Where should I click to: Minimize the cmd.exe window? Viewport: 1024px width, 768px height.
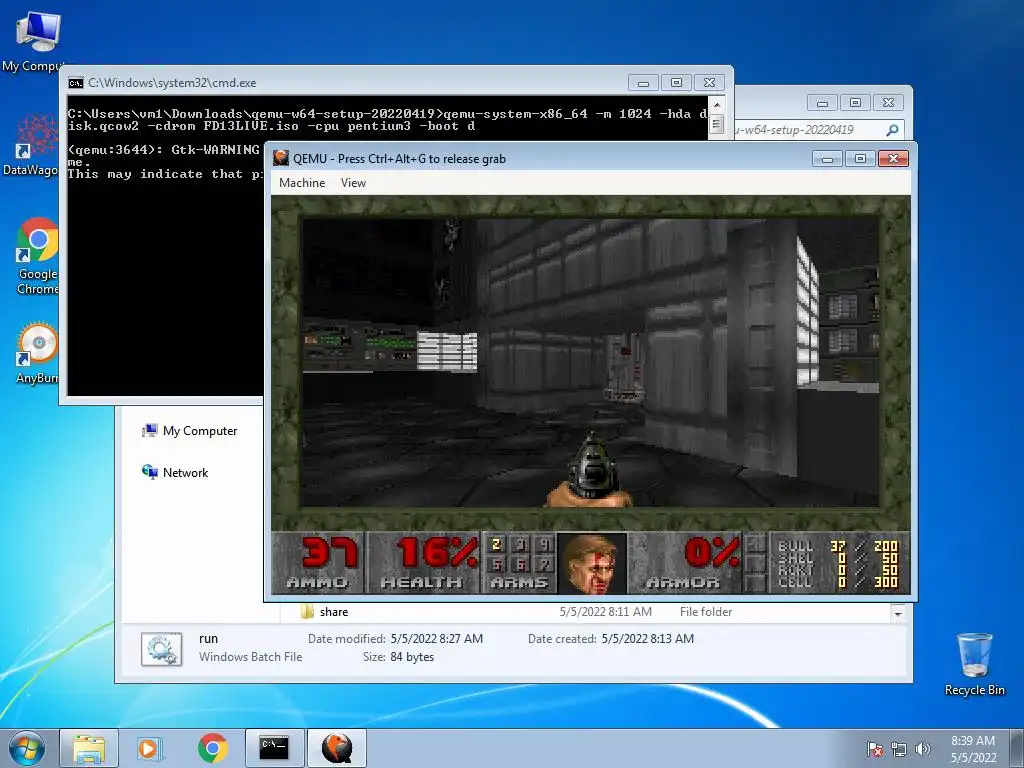point(643,83)
